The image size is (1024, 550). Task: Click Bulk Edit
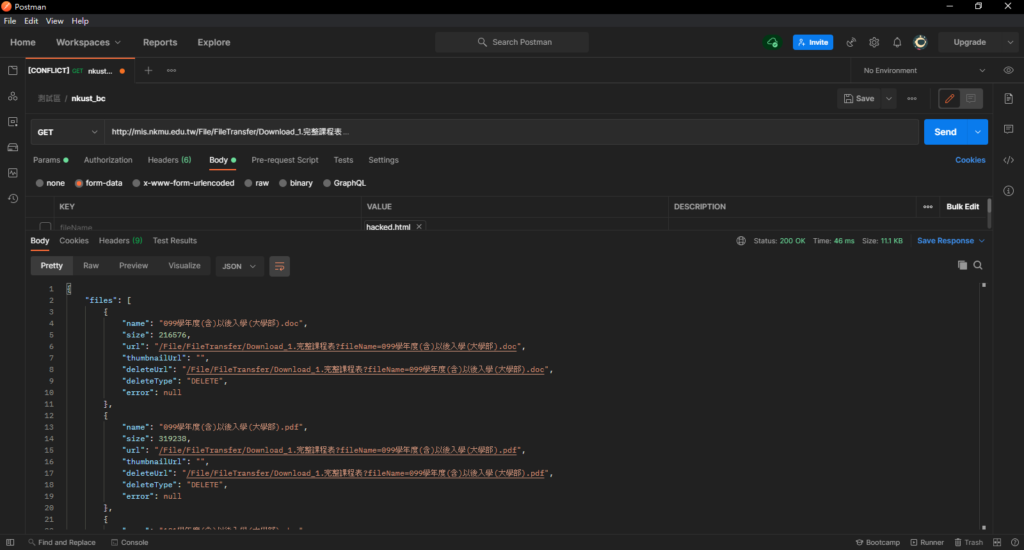point(963,207)
